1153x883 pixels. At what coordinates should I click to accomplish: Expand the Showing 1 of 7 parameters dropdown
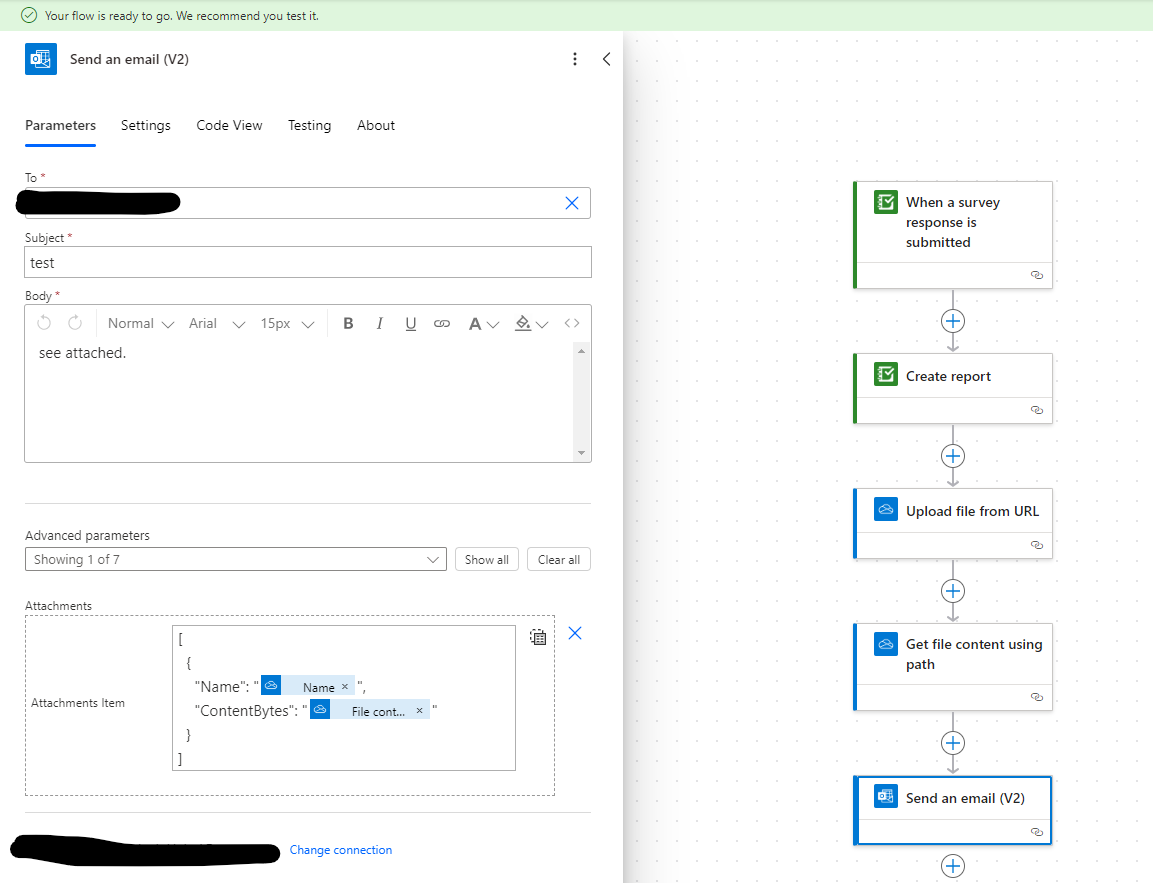[235, 559]
